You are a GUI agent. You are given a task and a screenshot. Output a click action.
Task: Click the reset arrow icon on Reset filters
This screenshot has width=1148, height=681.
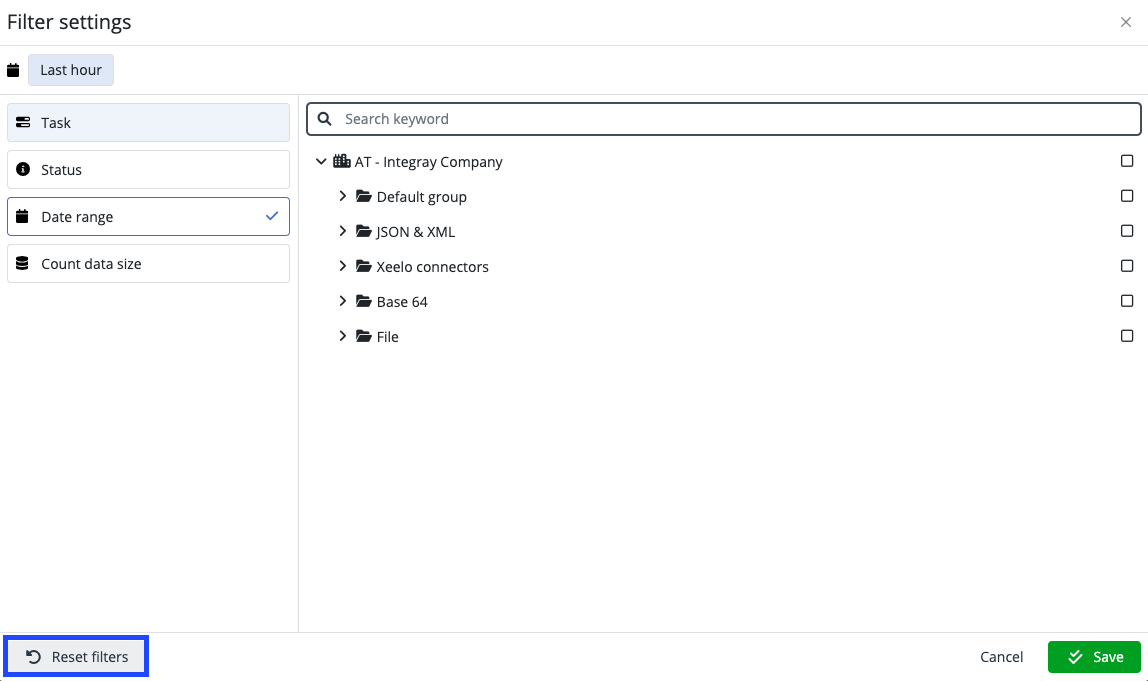coord(34,656)
